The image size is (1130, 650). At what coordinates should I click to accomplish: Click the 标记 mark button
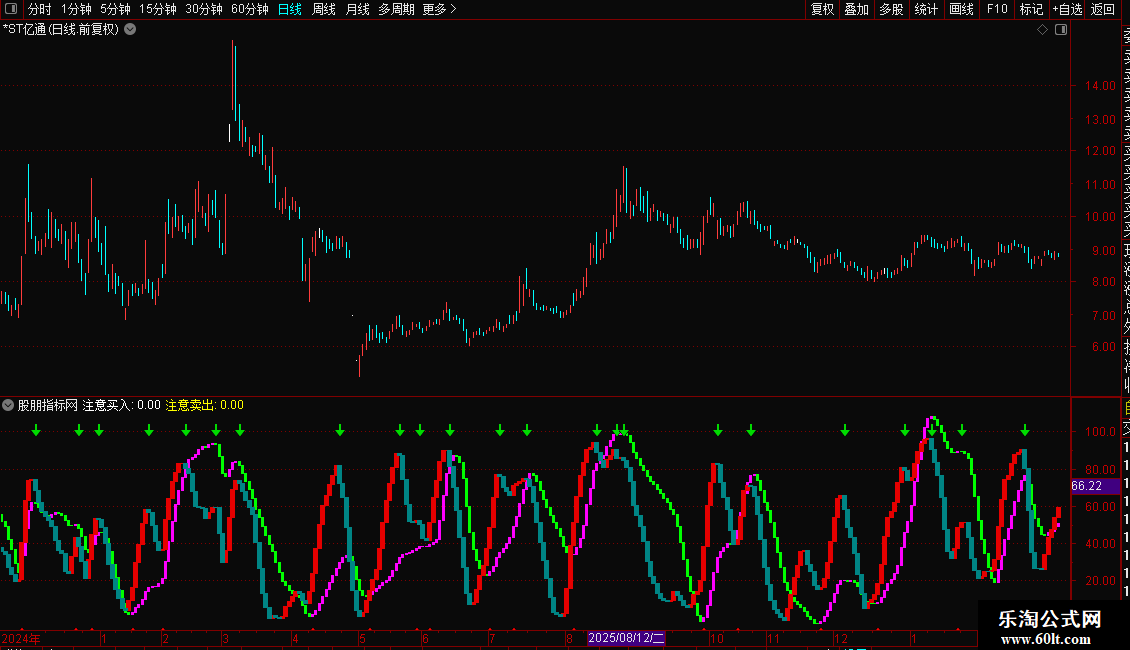[x=1031, y=9]
